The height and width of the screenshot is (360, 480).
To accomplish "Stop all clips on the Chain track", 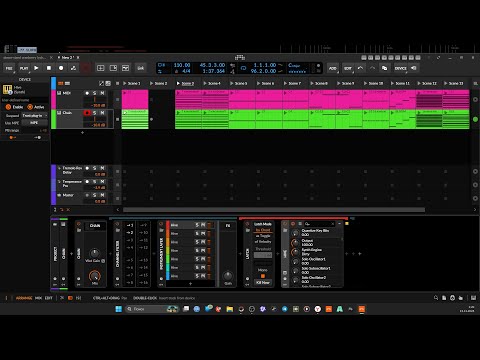I will 117,119.
